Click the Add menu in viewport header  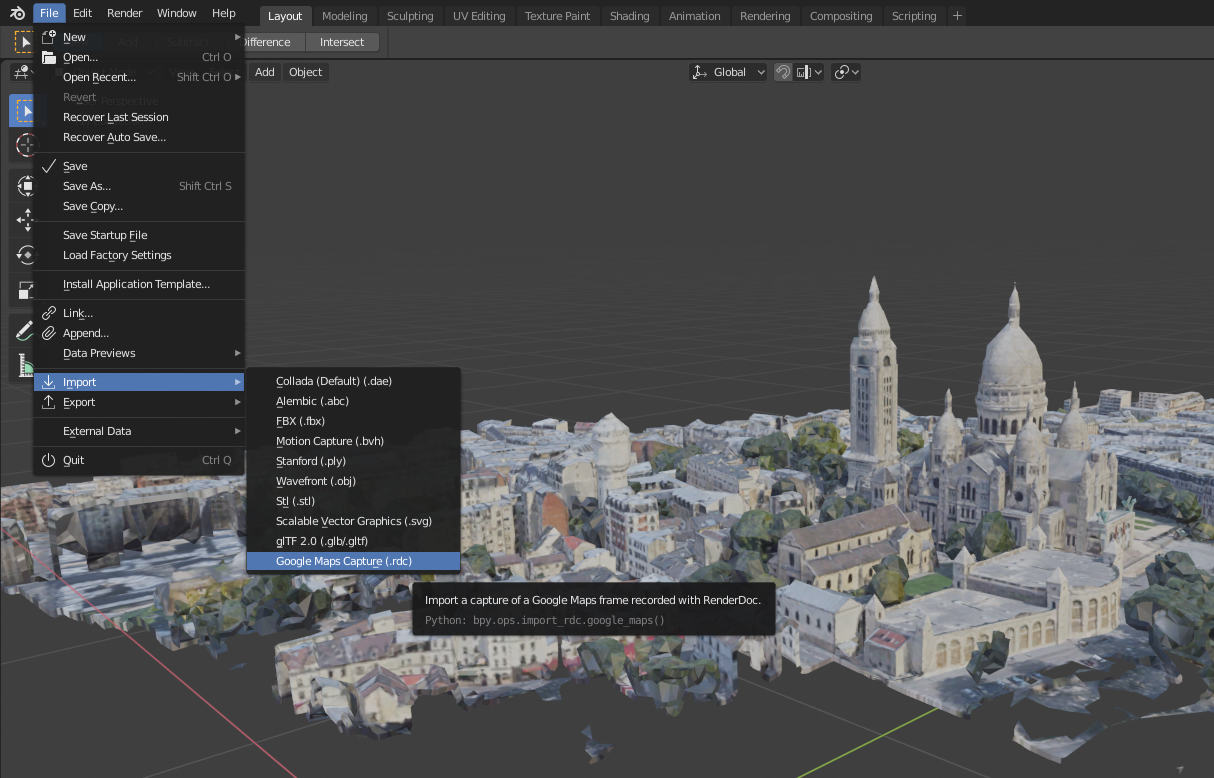click(264, 72)
